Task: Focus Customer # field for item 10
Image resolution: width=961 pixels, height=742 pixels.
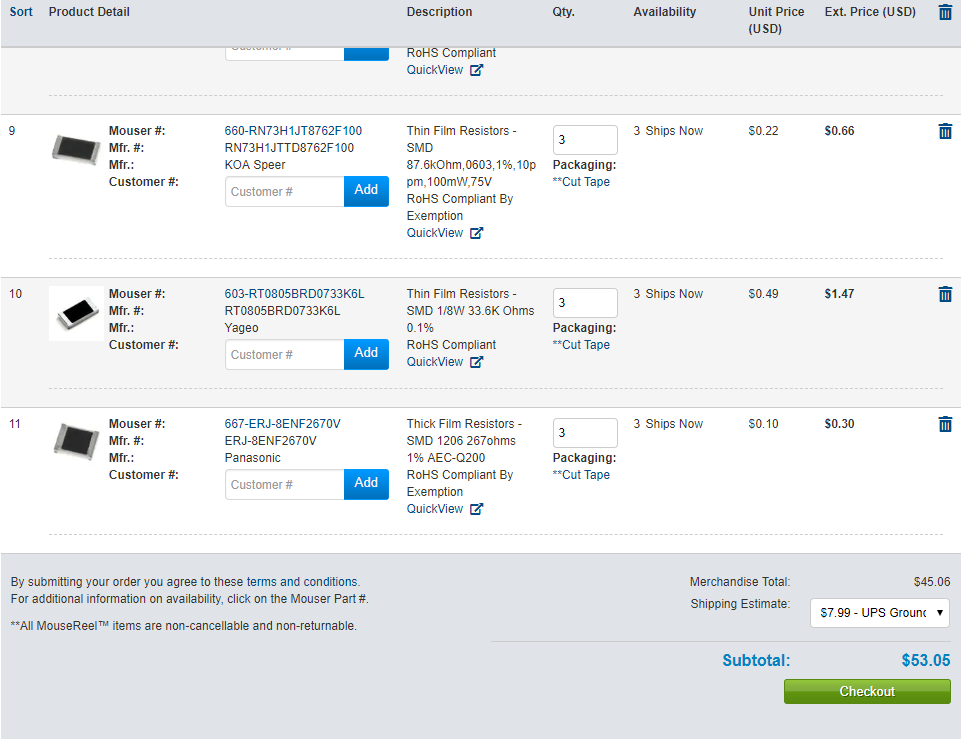Action: click(284, 355)
